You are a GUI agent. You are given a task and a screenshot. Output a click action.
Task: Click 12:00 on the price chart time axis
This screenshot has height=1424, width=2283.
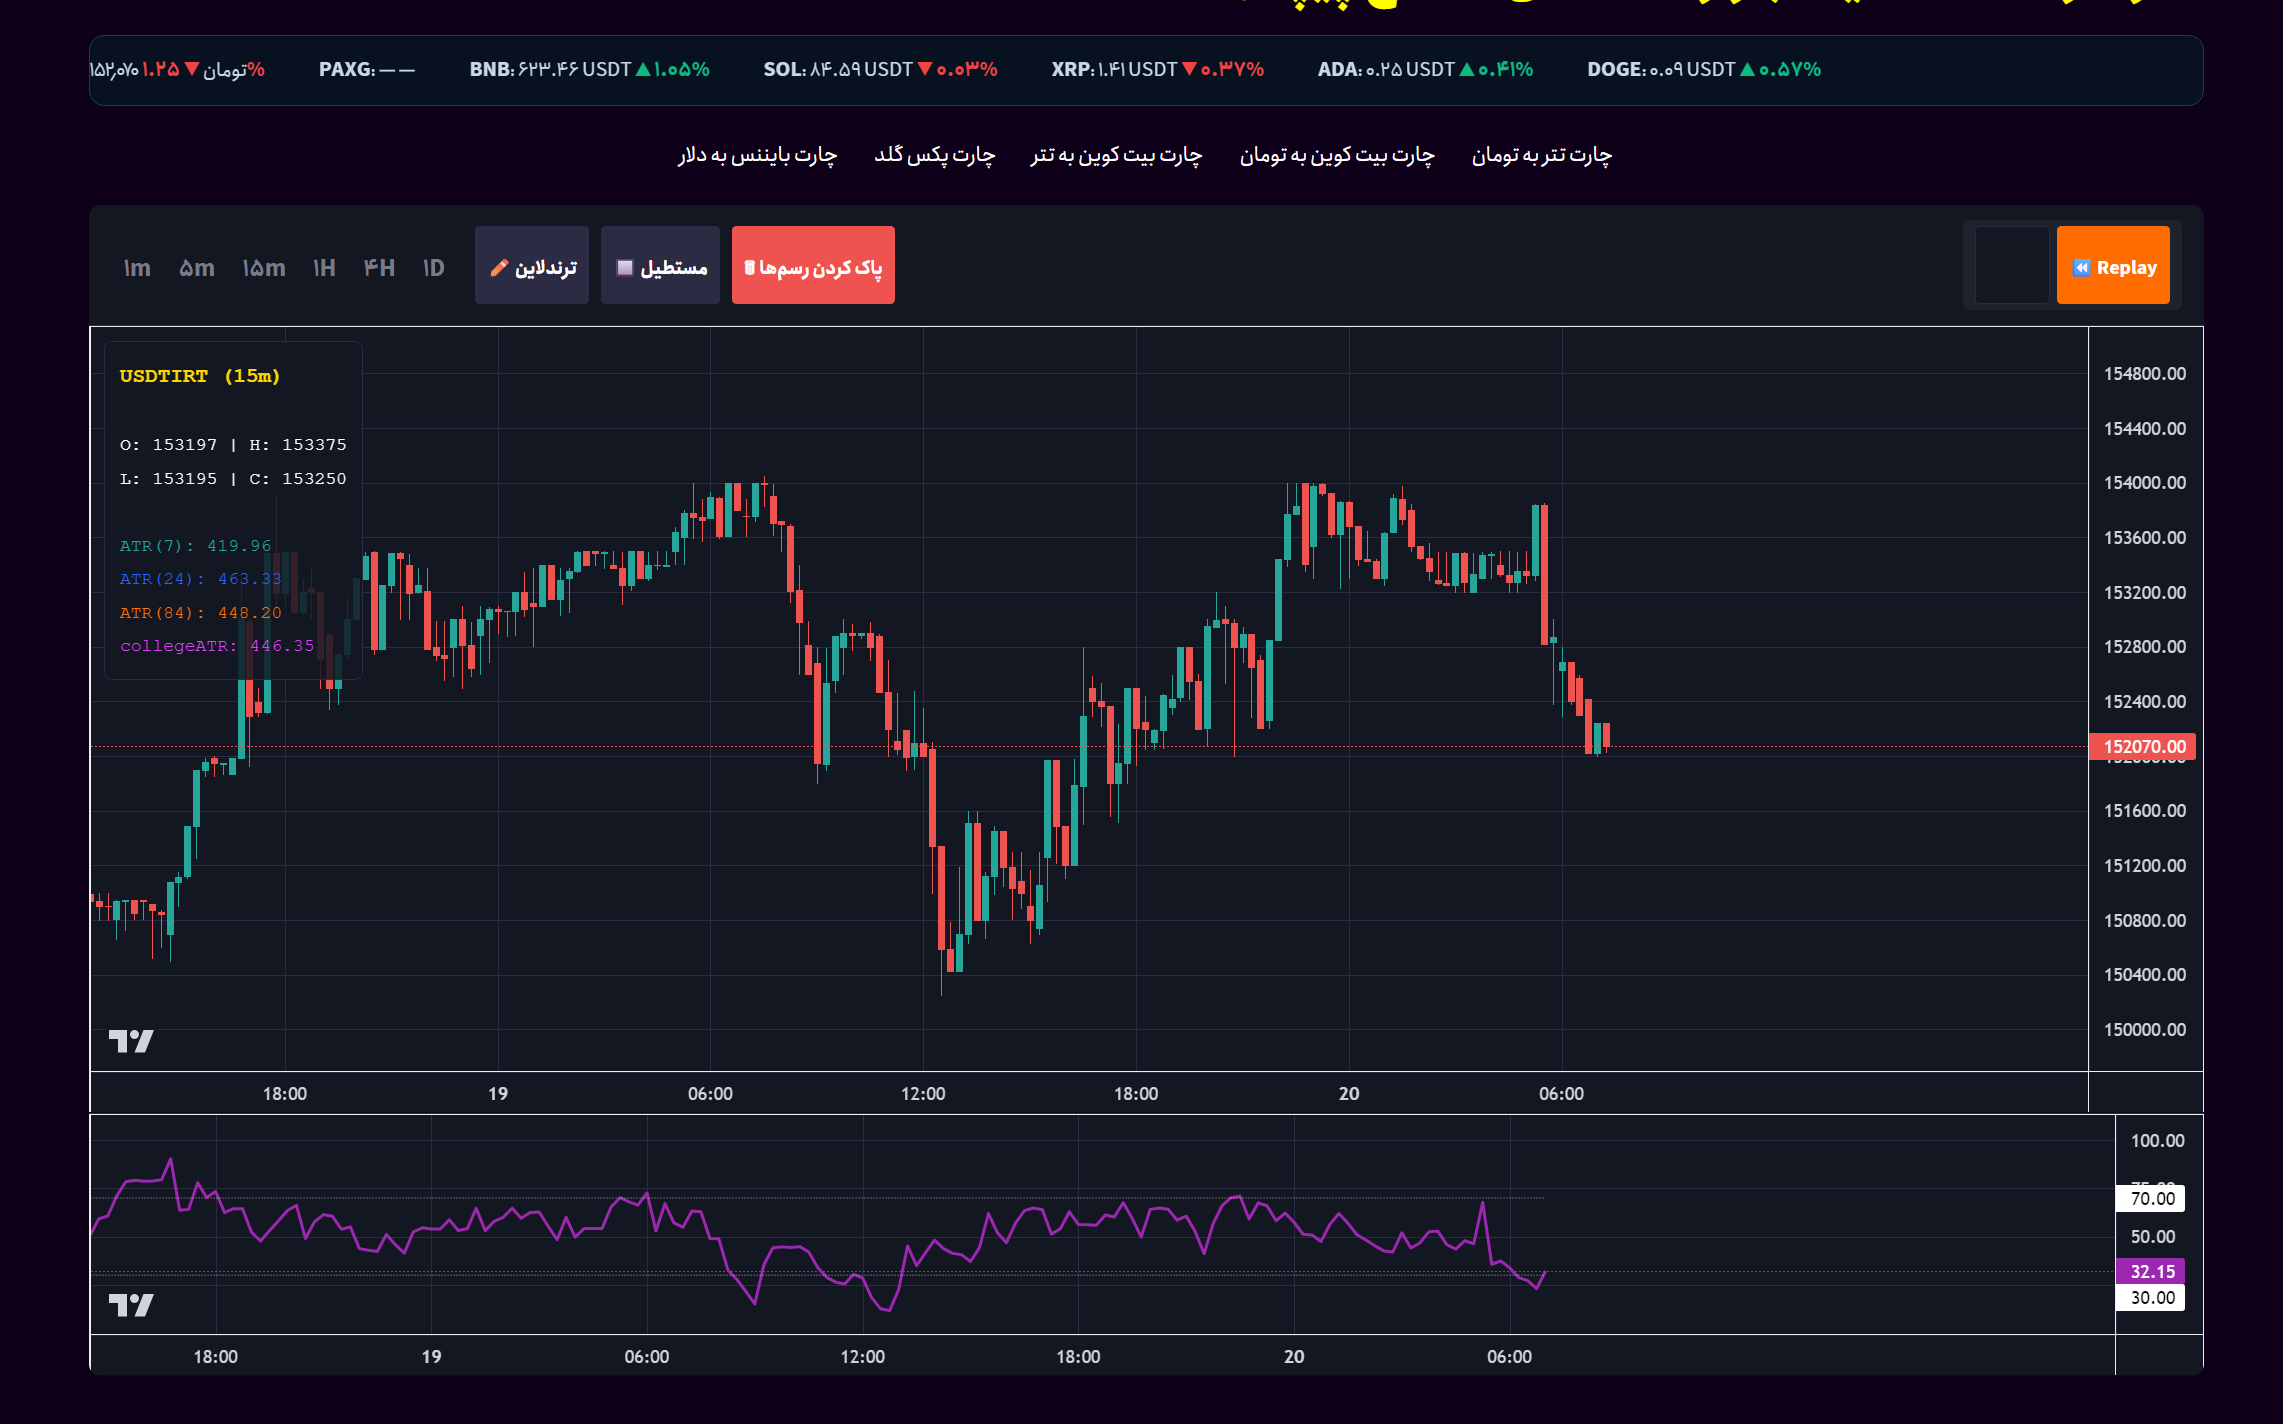pyautogui.click(x=923, y=1094)
